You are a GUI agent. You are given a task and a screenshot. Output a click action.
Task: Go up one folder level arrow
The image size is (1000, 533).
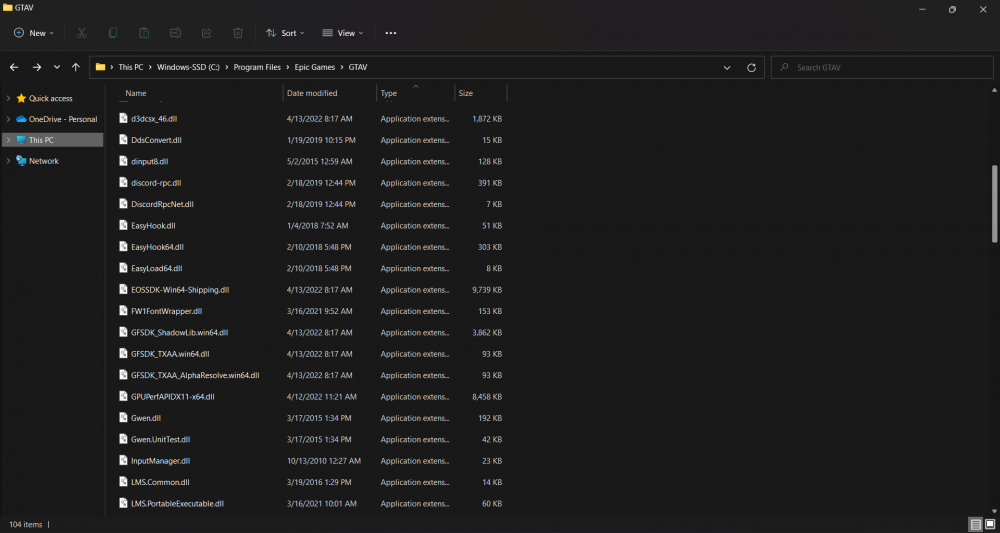(x=76, y=67)
